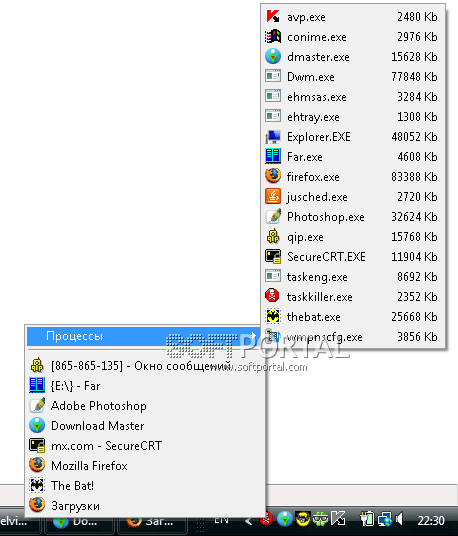Click the Java icon next to jusched.exe
The image size is (458, 536).
pyautogui.click(x=273, y=197)
